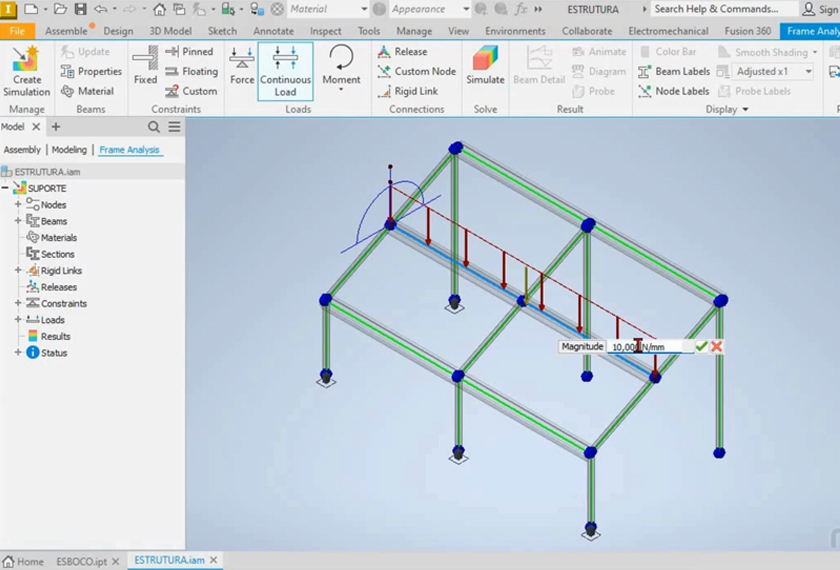
Task: Open the Adjusted x1 dropdown
Action: (808, 72)
